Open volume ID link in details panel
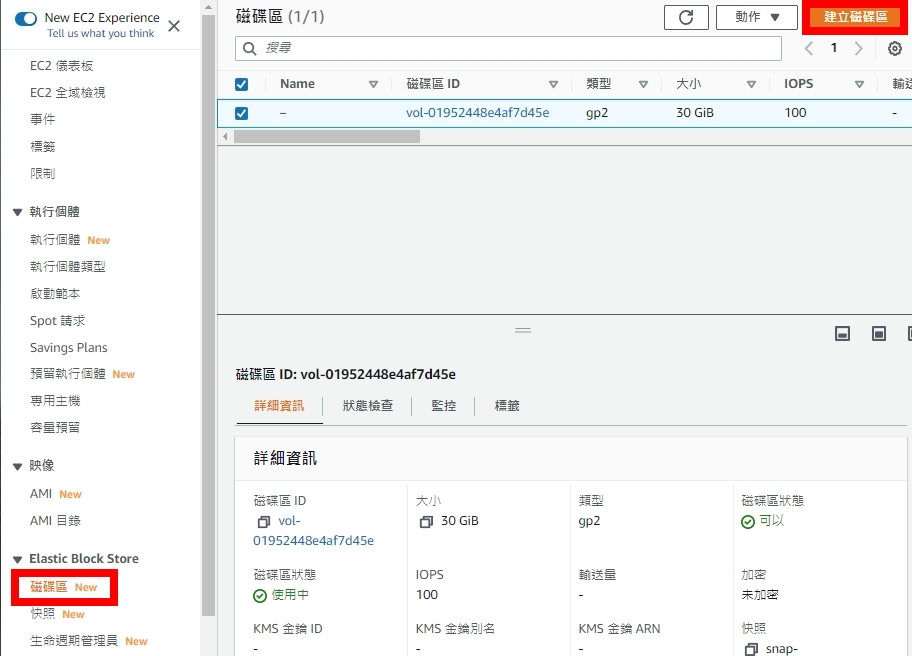The width and height of the screenshot is (912, 656). 314,531
